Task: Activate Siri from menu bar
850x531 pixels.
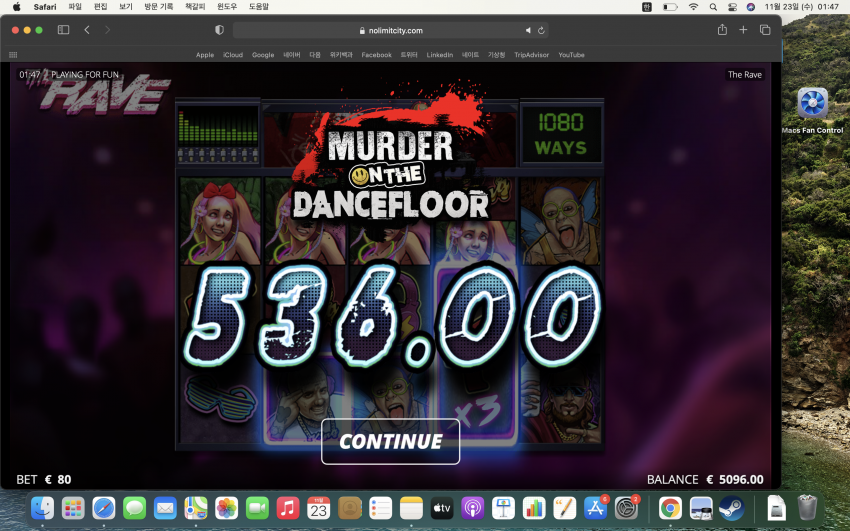Action: [x=751, y=7]
